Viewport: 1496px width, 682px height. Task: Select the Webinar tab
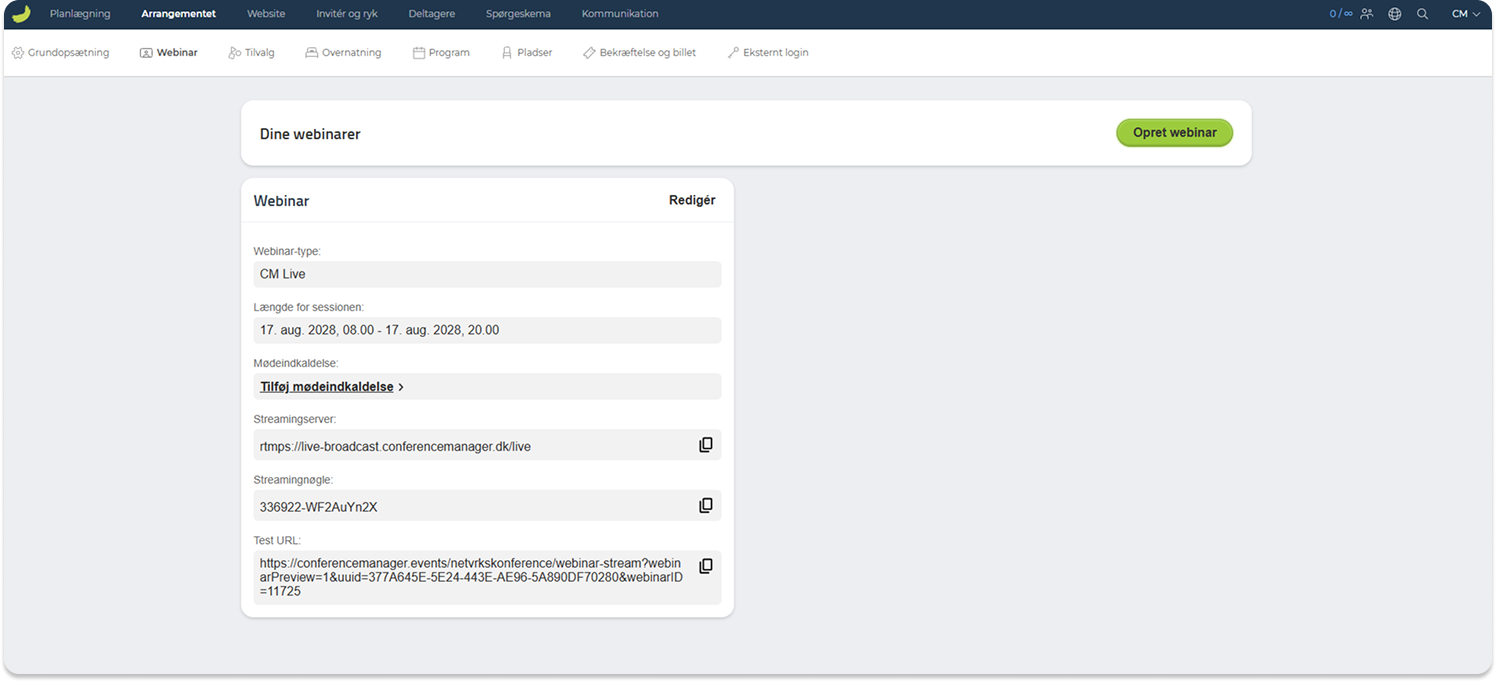(169, 52)
